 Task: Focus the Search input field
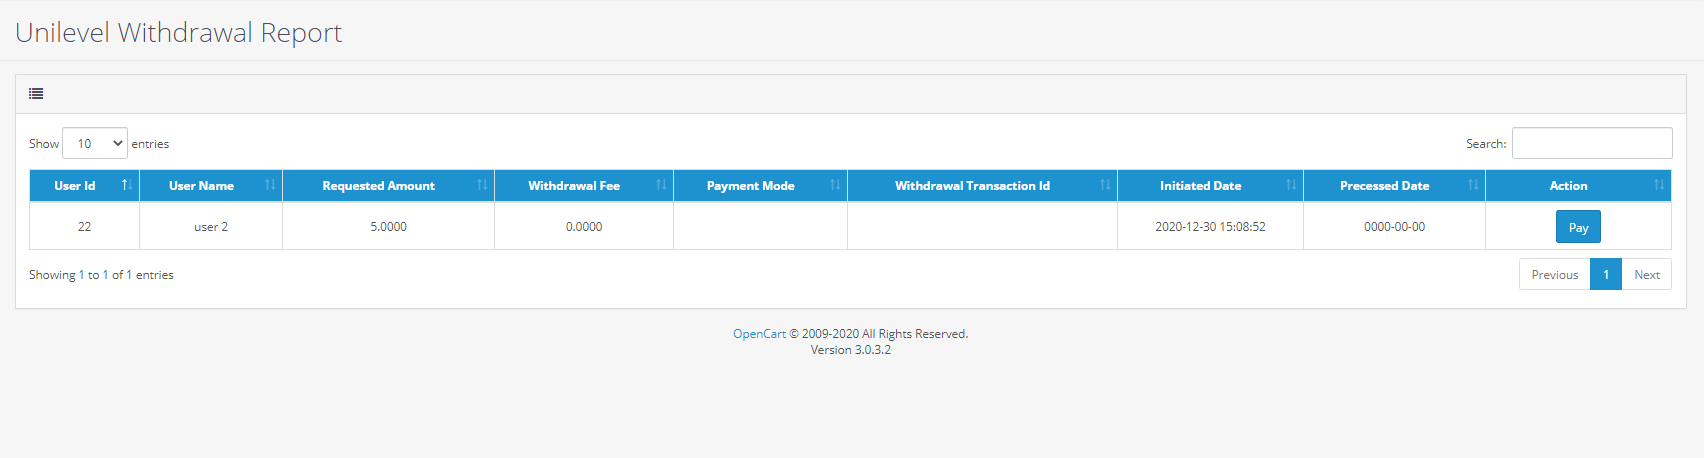coord(1591,143)
